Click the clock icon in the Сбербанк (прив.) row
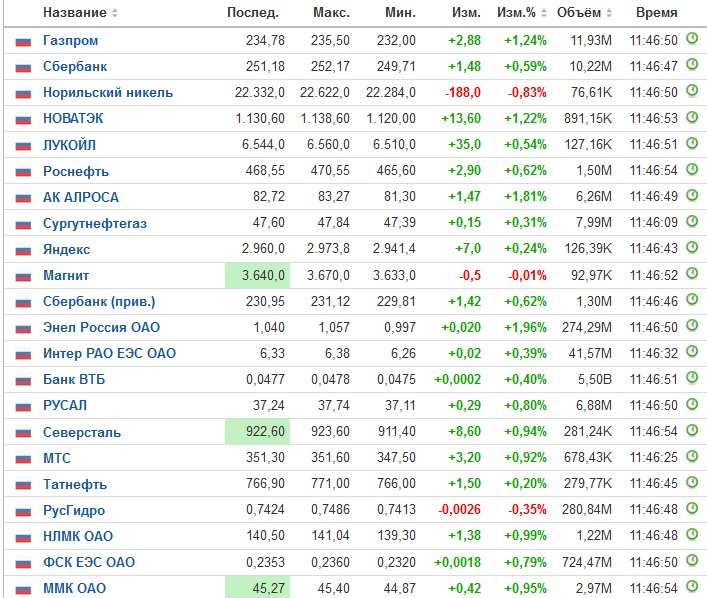Screen dimensions: 707x598 (692, 299)
